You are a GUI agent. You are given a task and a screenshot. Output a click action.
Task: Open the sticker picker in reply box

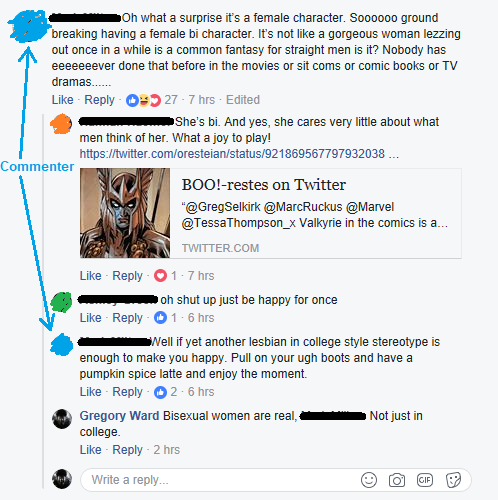point(453,480)
